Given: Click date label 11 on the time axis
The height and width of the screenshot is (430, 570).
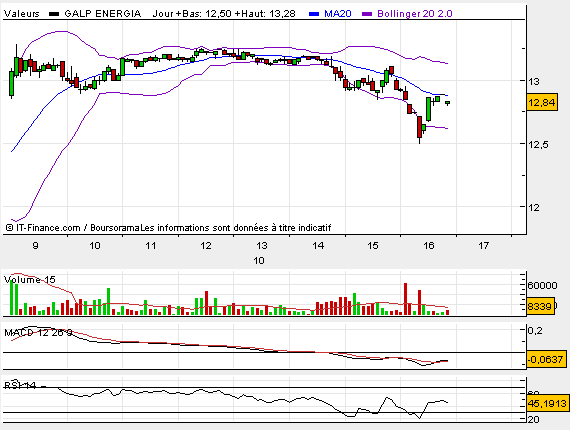Looking at the screenshot, I should (x=150, y=246).
